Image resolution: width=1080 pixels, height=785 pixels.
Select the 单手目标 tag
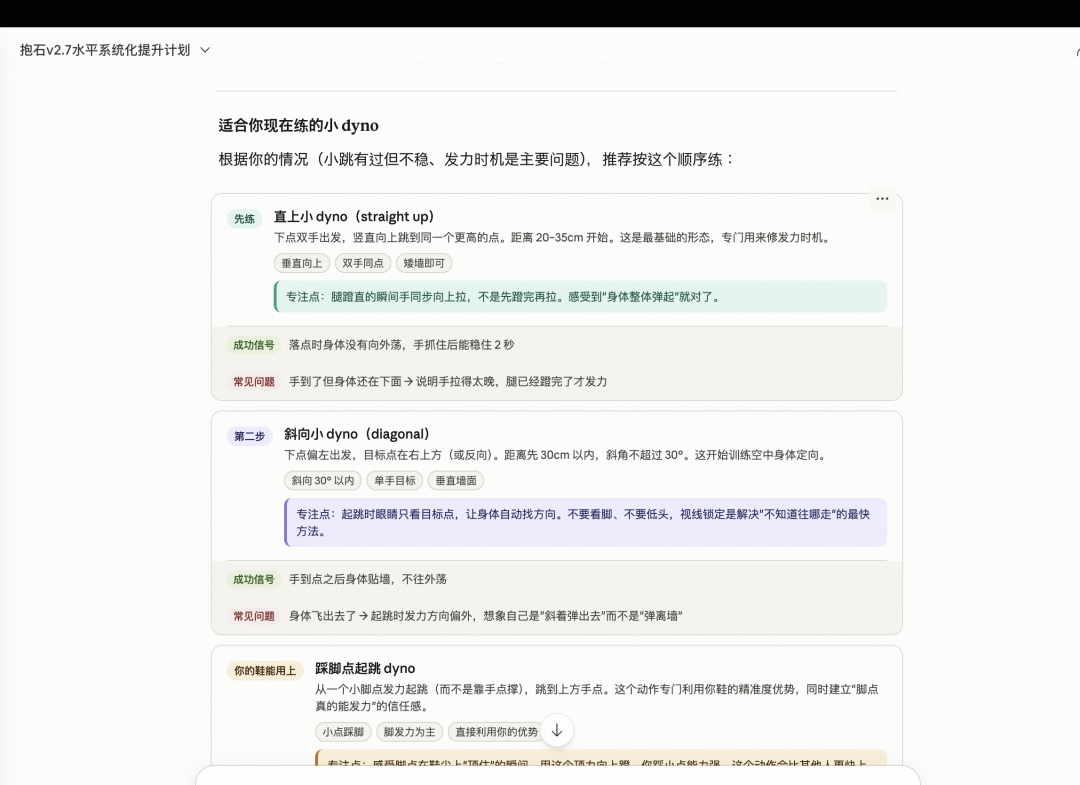coord(395,481)
